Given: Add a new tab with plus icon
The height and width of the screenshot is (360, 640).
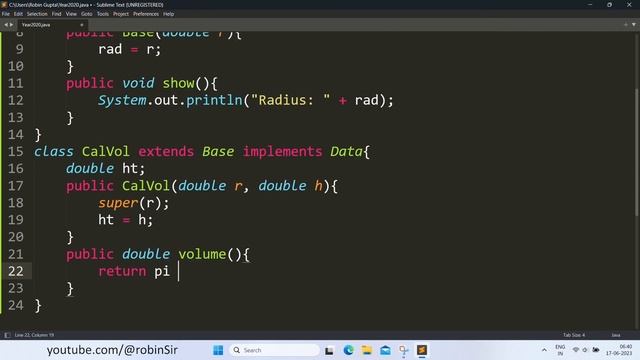Looking at the screenshot, I should click(x=626, y=25).
